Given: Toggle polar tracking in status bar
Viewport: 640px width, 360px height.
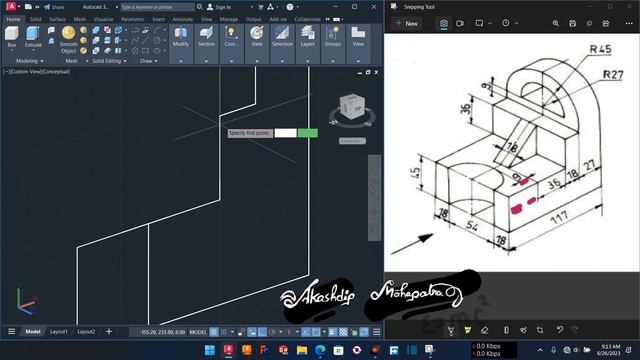Looking at the screenshot, I should [x=272, y=332].
